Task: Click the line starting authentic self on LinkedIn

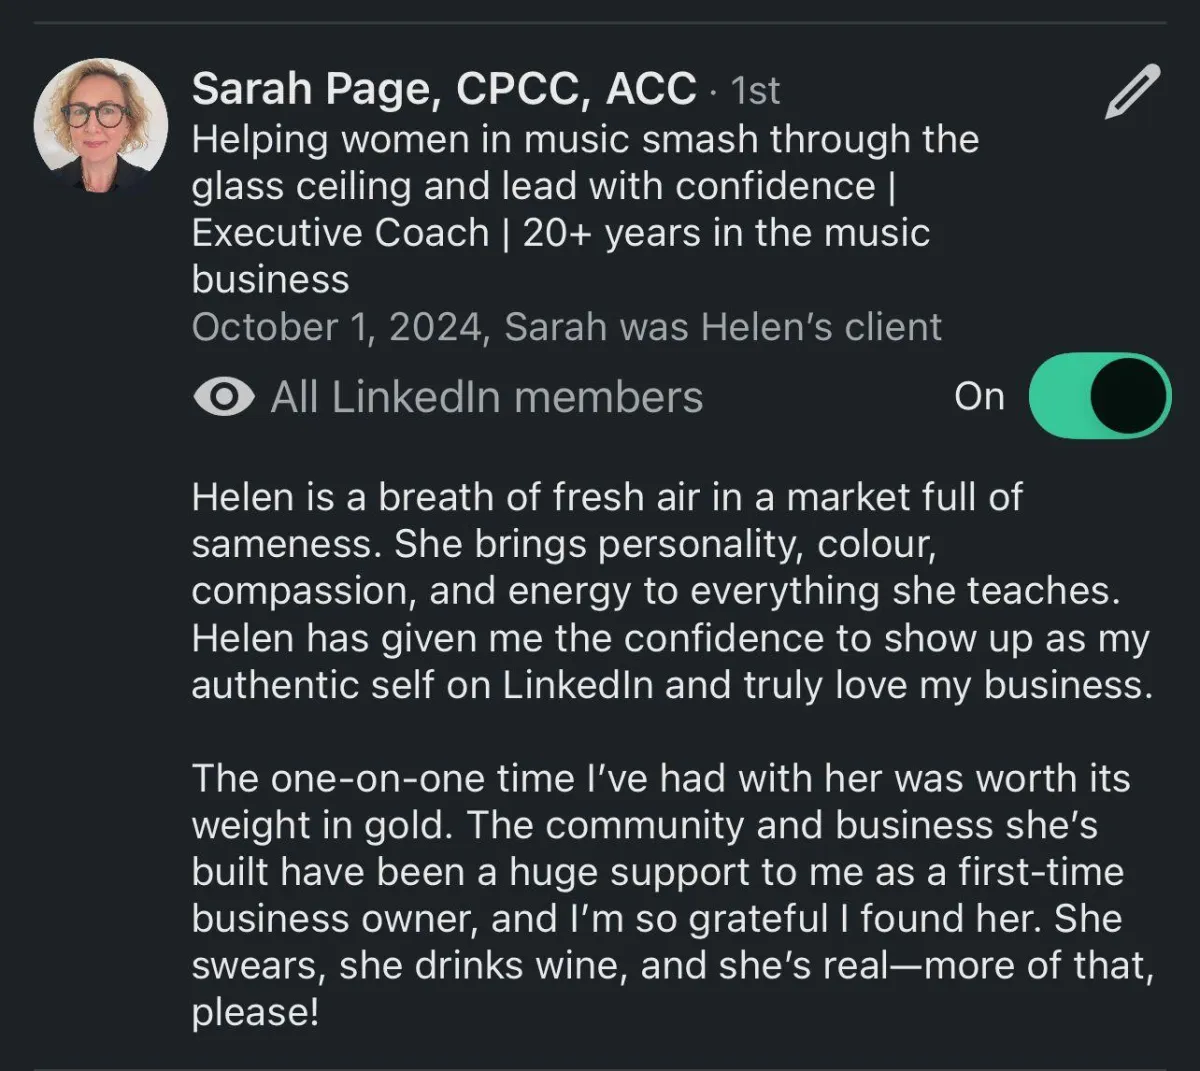Action: [x=671, y=685]
